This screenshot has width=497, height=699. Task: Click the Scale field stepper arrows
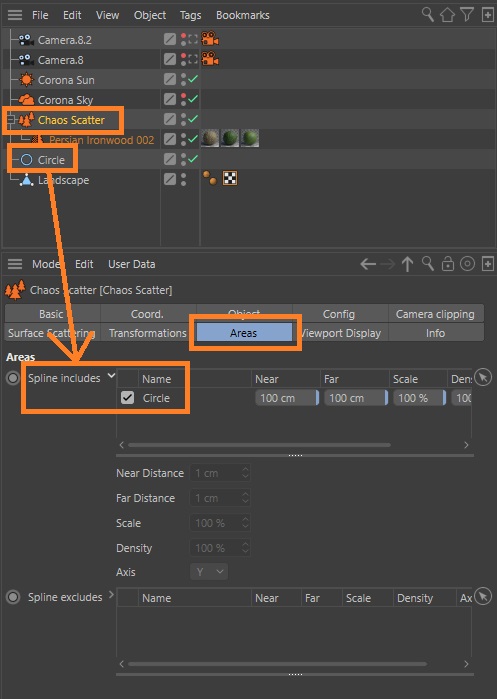tap(245, 522)
